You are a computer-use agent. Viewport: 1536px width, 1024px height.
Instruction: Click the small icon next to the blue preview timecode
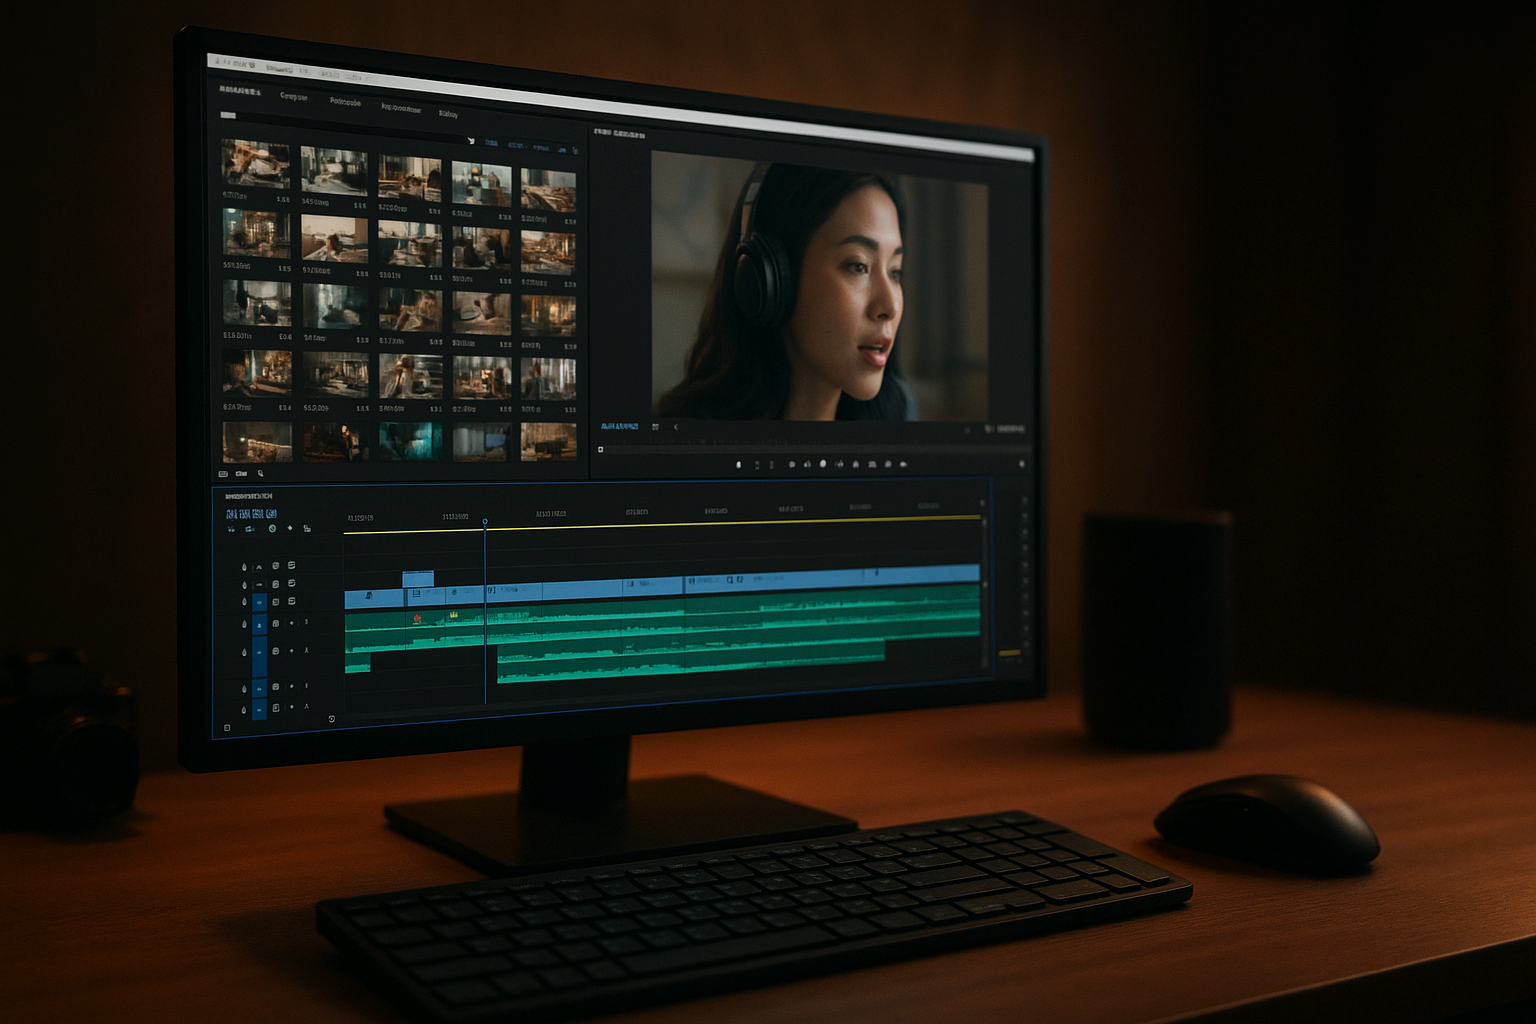tap(655, 427)
